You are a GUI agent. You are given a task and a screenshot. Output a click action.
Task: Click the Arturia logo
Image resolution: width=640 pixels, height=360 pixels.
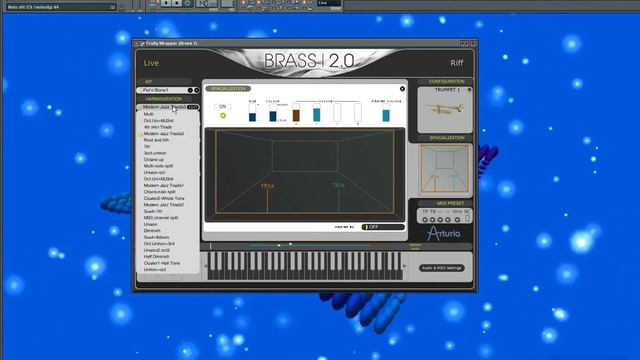pos(444,233)
